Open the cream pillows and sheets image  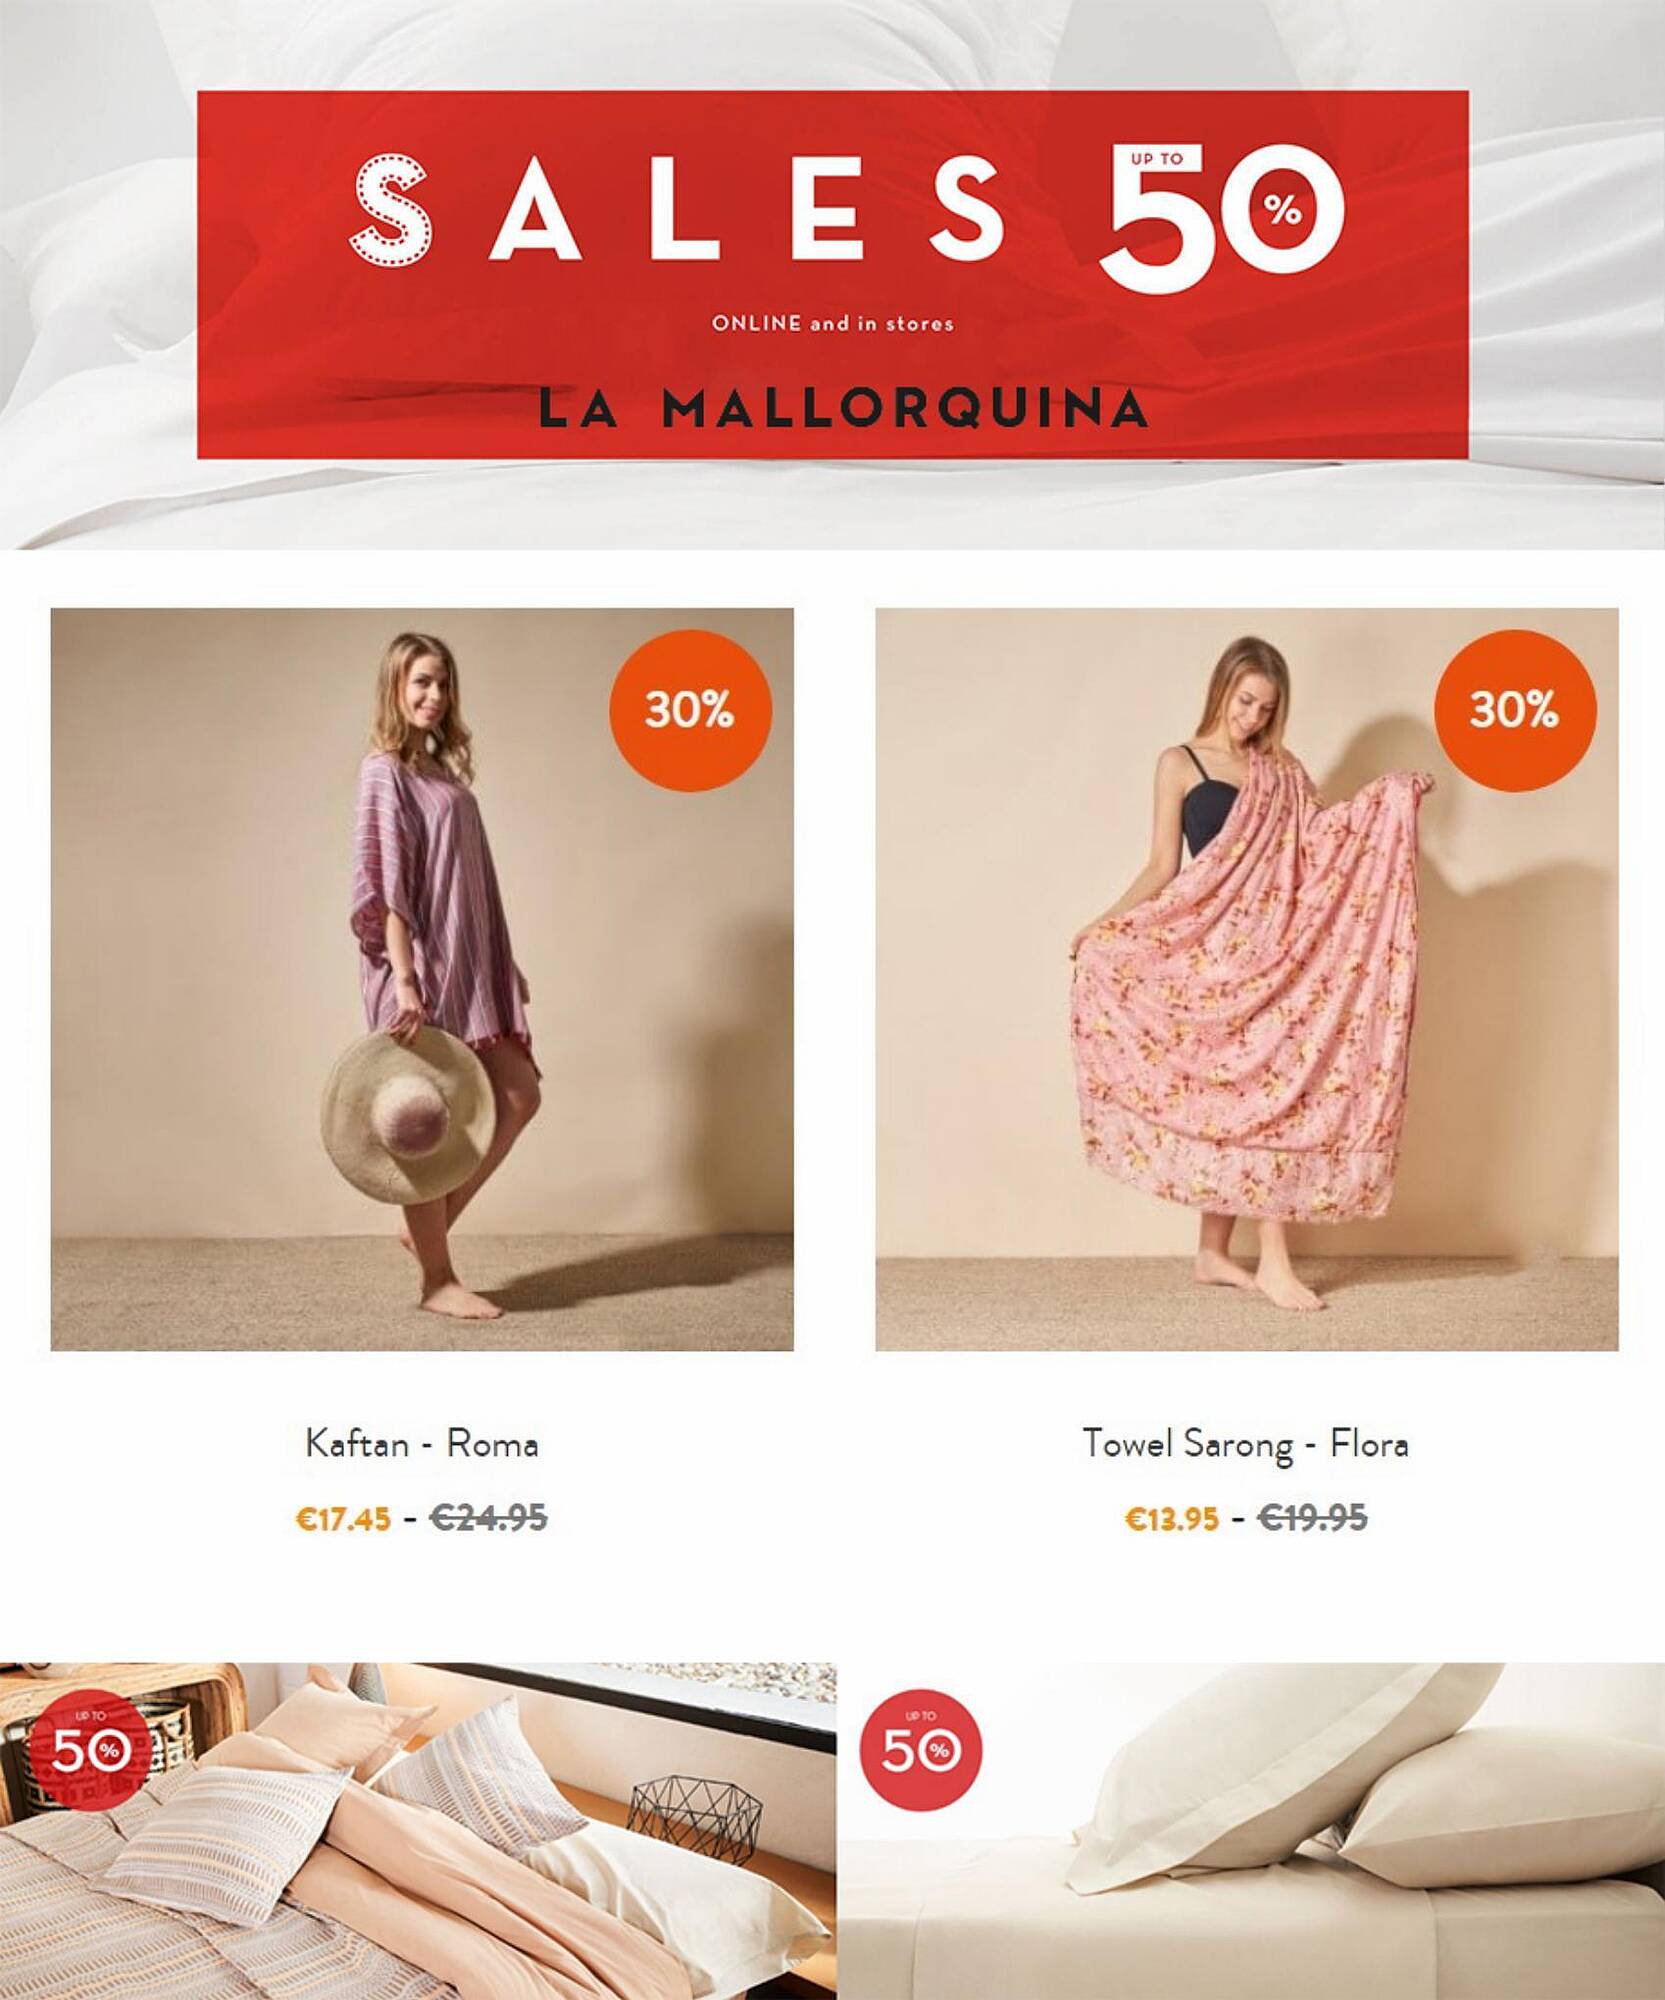coord(1251,1831)
